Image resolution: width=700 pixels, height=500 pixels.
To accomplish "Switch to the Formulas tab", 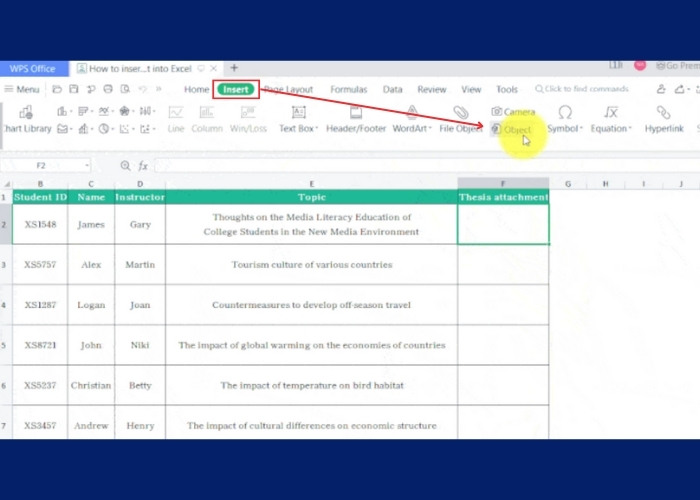I will point(349,89).
